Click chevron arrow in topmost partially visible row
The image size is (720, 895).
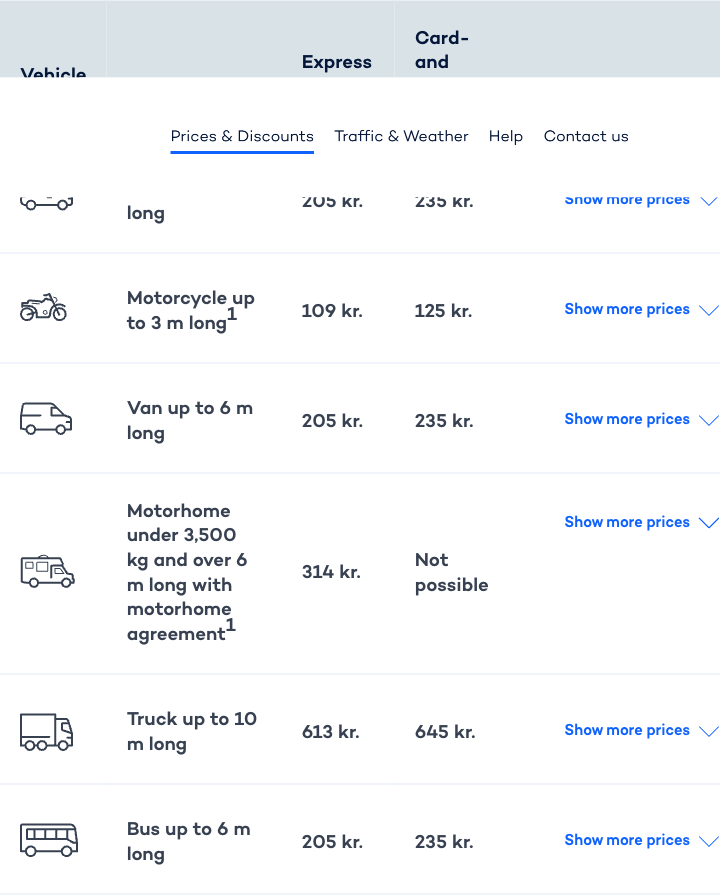pos(709,201)
